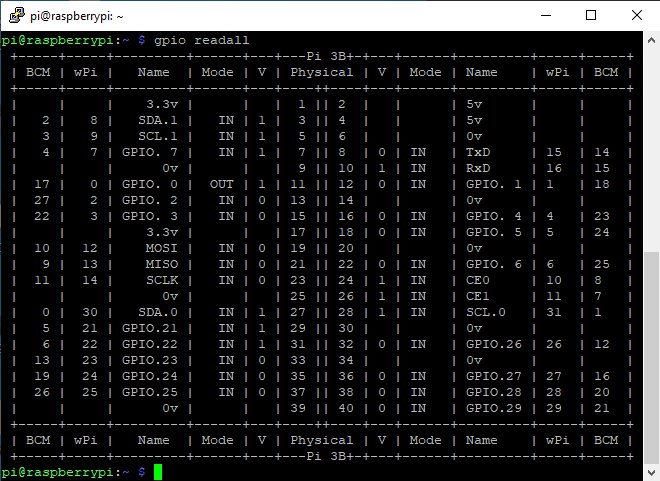
Task: Click the 'GPIO. 4' name cell
Action: tap(494, 216)
